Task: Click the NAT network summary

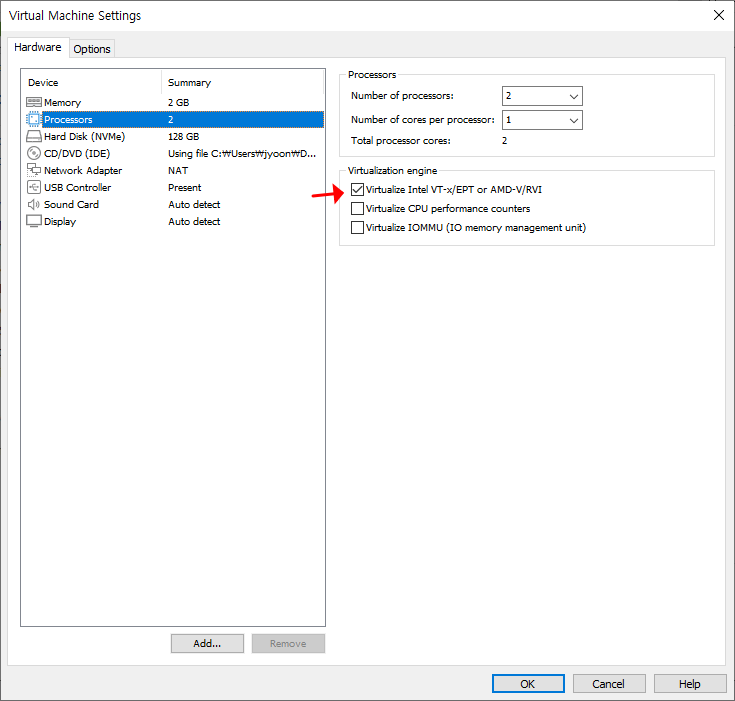Action: pyautogui.click(x=178, y=171)
